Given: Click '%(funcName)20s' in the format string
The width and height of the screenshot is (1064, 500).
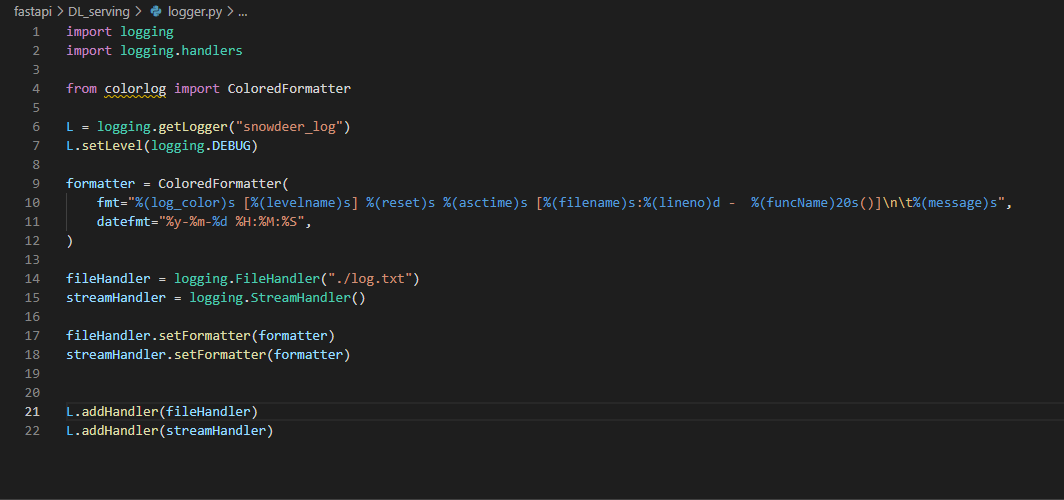Looking at the screenshot, I should tap(805, 202).
